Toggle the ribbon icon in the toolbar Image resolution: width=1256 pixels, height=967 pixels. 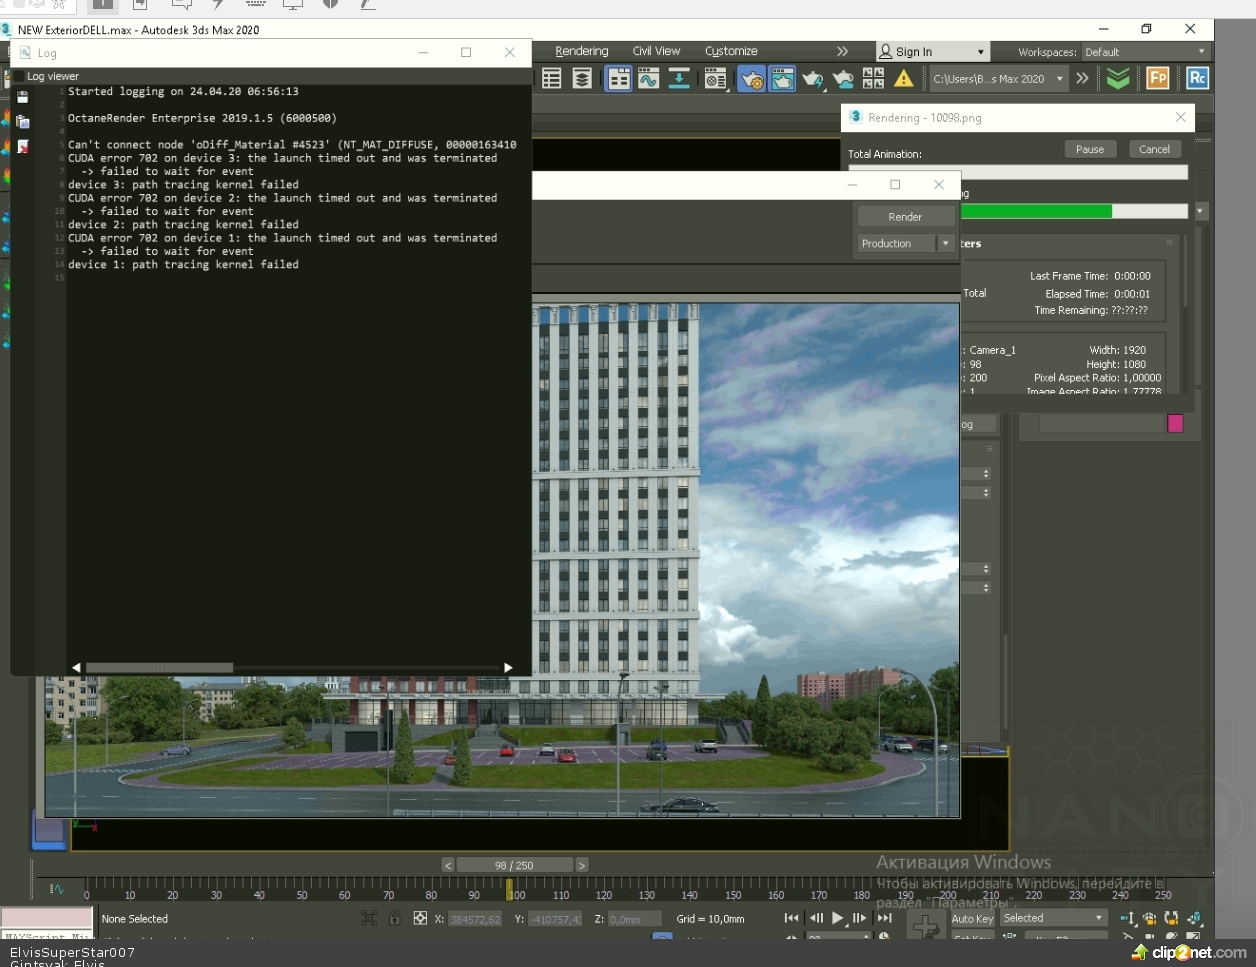click(619, 78)
